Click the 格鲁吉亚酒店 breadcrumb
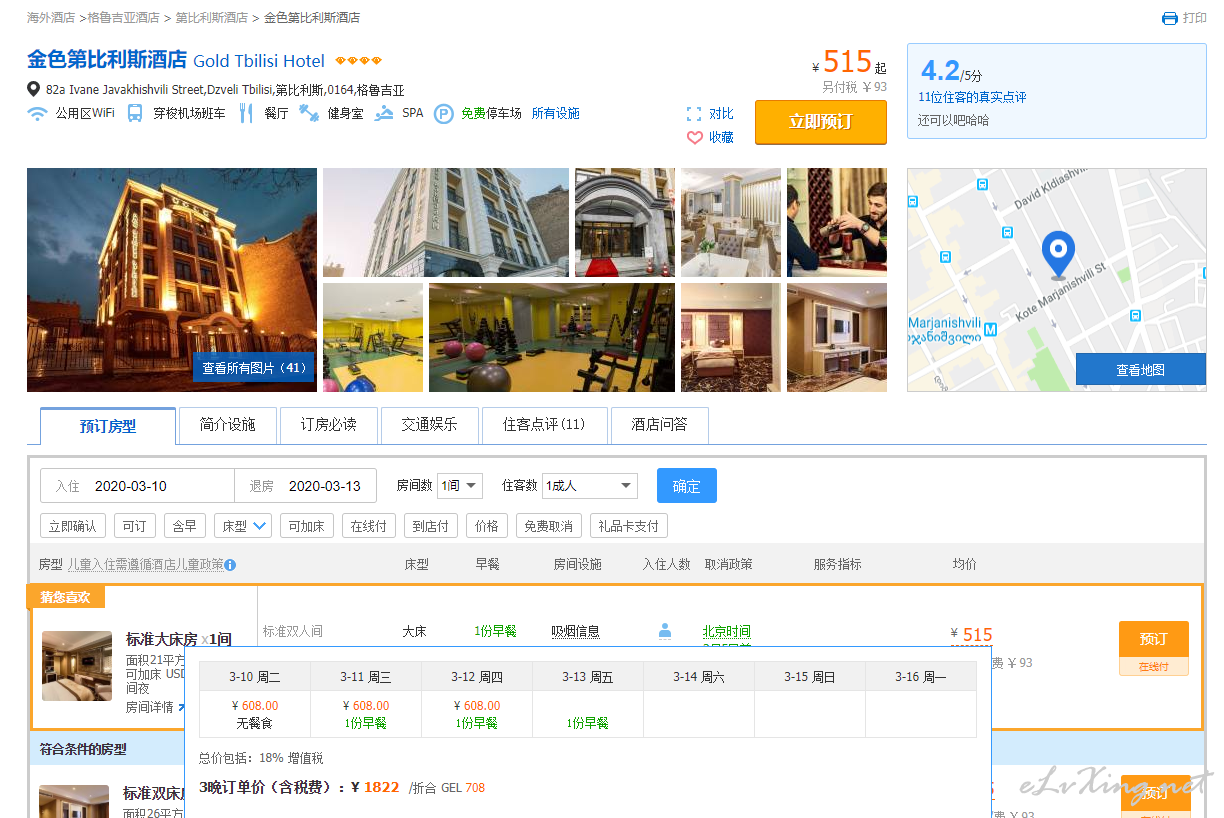Screen dimensions: 1224x818 [x=124, y=18]
